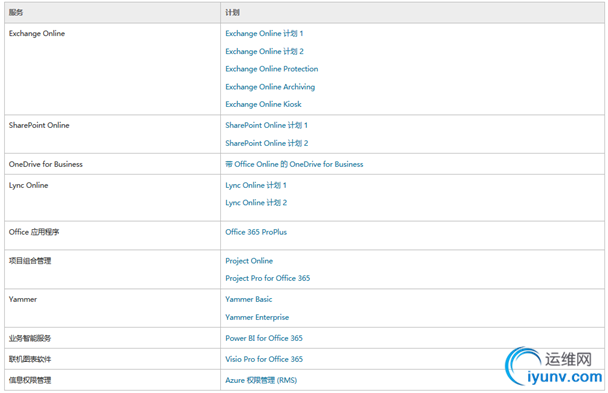
Task: Open the Exchange Online Protection link
Action: [272, 69]
